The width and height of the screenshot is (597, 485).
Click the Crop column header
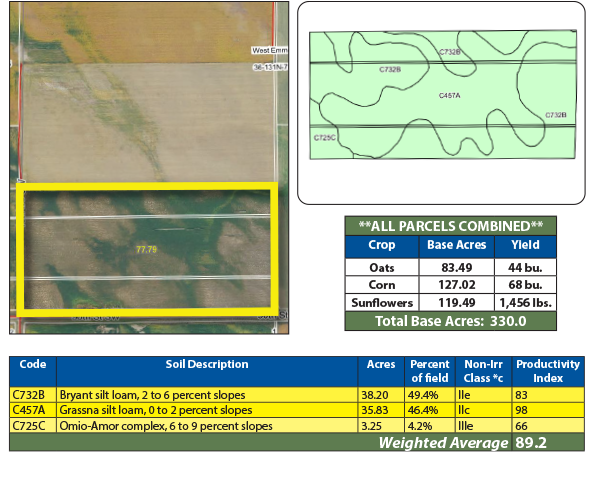point(382,246)
